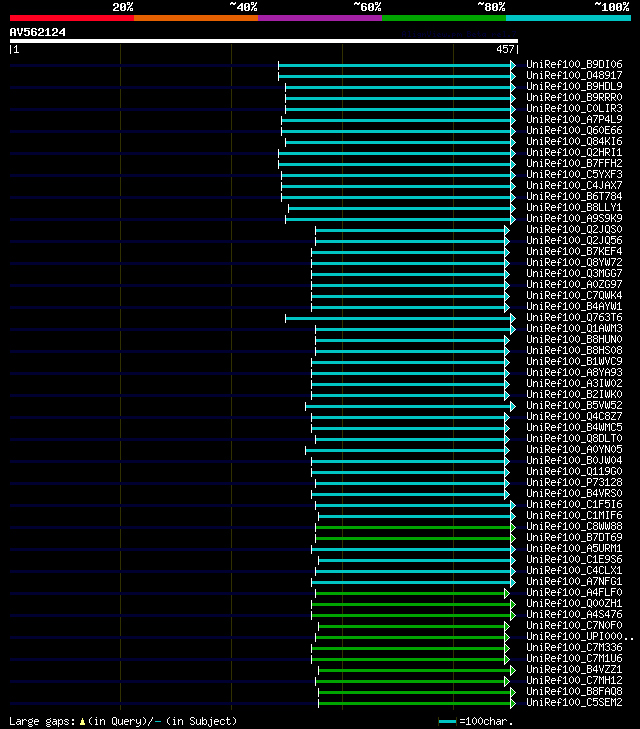Select label UniRef100_B4AYW1
640x729 pixels.
click(574, 306)
